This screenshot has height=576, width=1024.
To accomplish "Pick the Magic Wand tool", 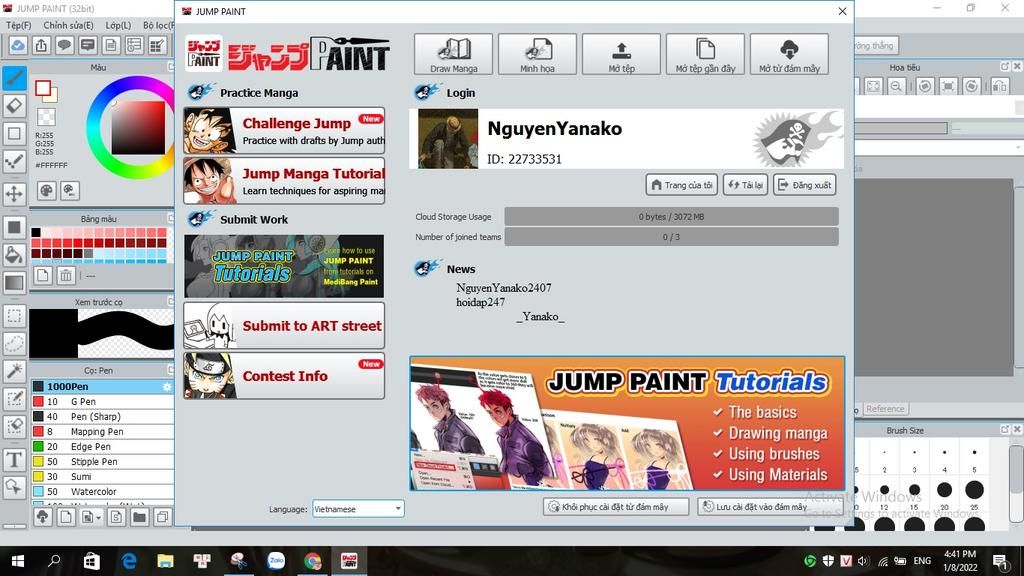I will click(x=14, y=371).
